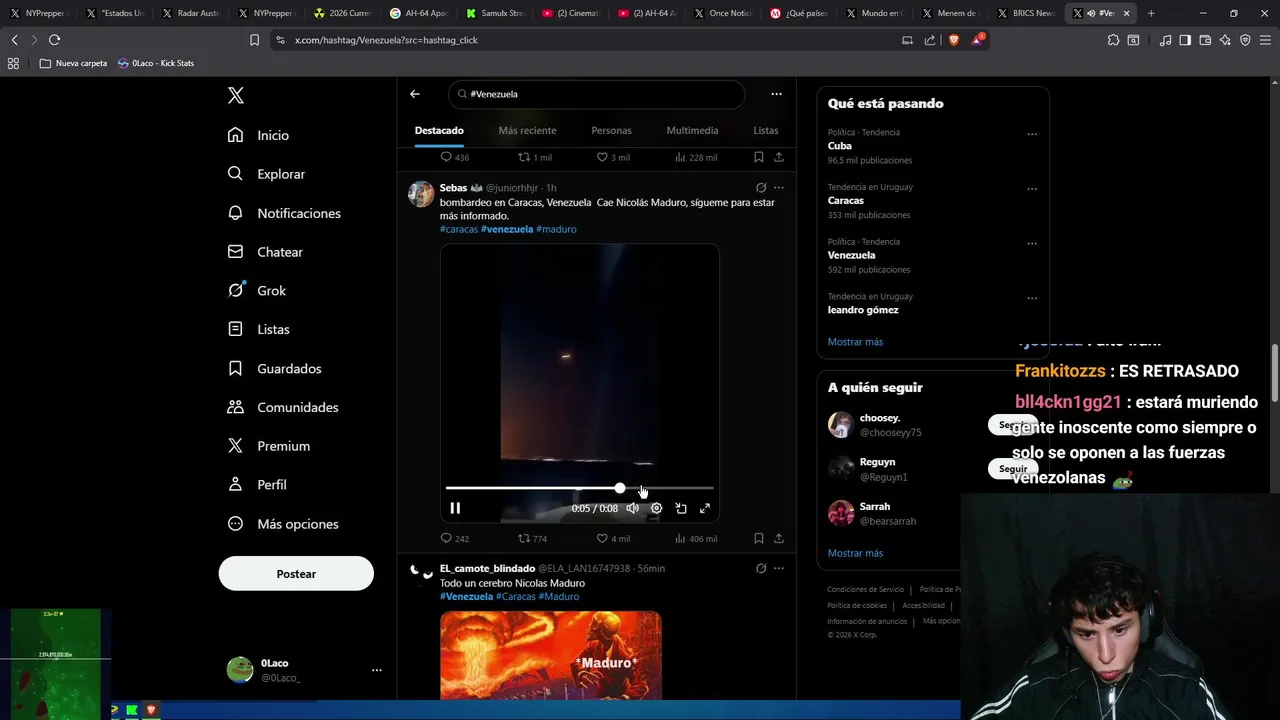The height and width of the screenshot is (720, 1280).
Task: Open video playback settings gear
Action: [x=656, y=508]
